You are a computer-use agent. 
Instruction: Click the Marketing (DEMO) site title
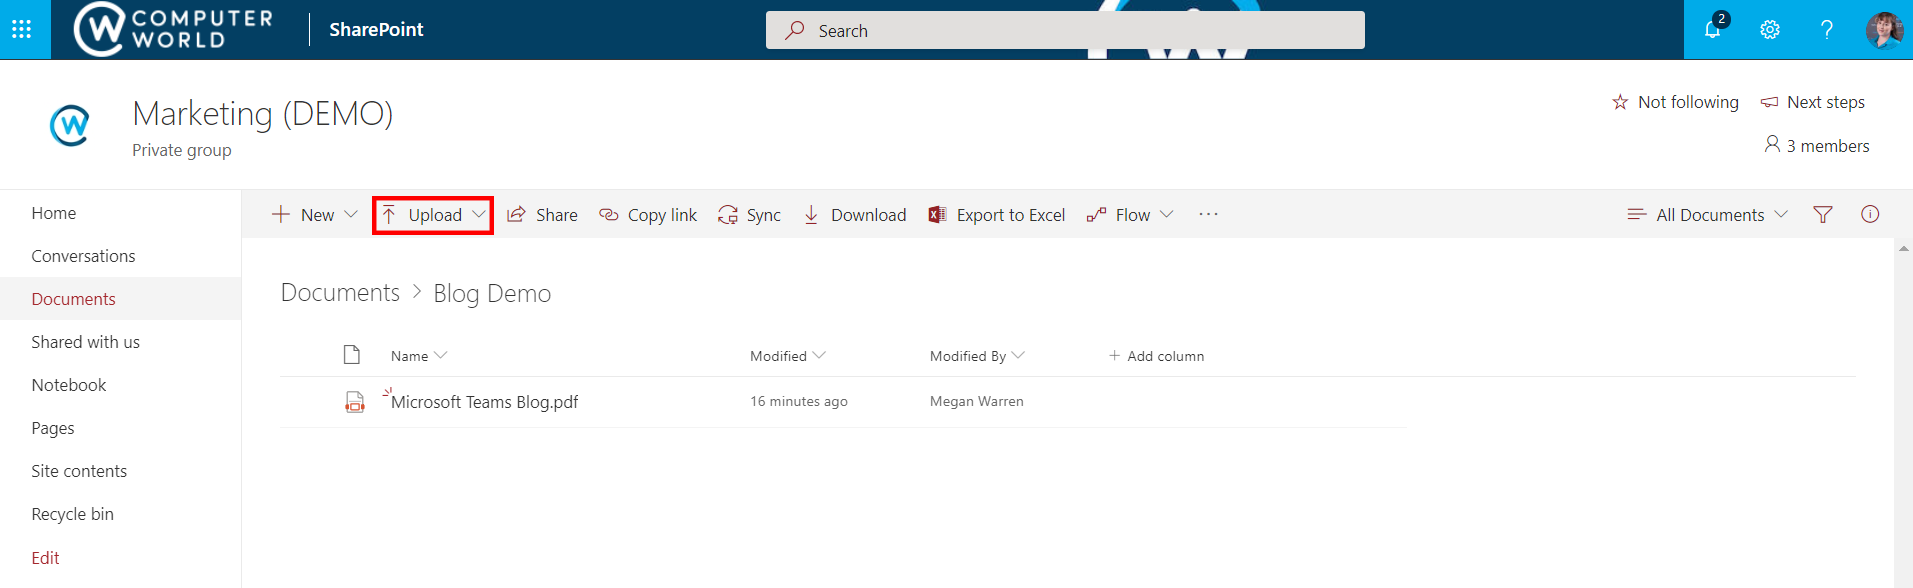pos(262,114)
